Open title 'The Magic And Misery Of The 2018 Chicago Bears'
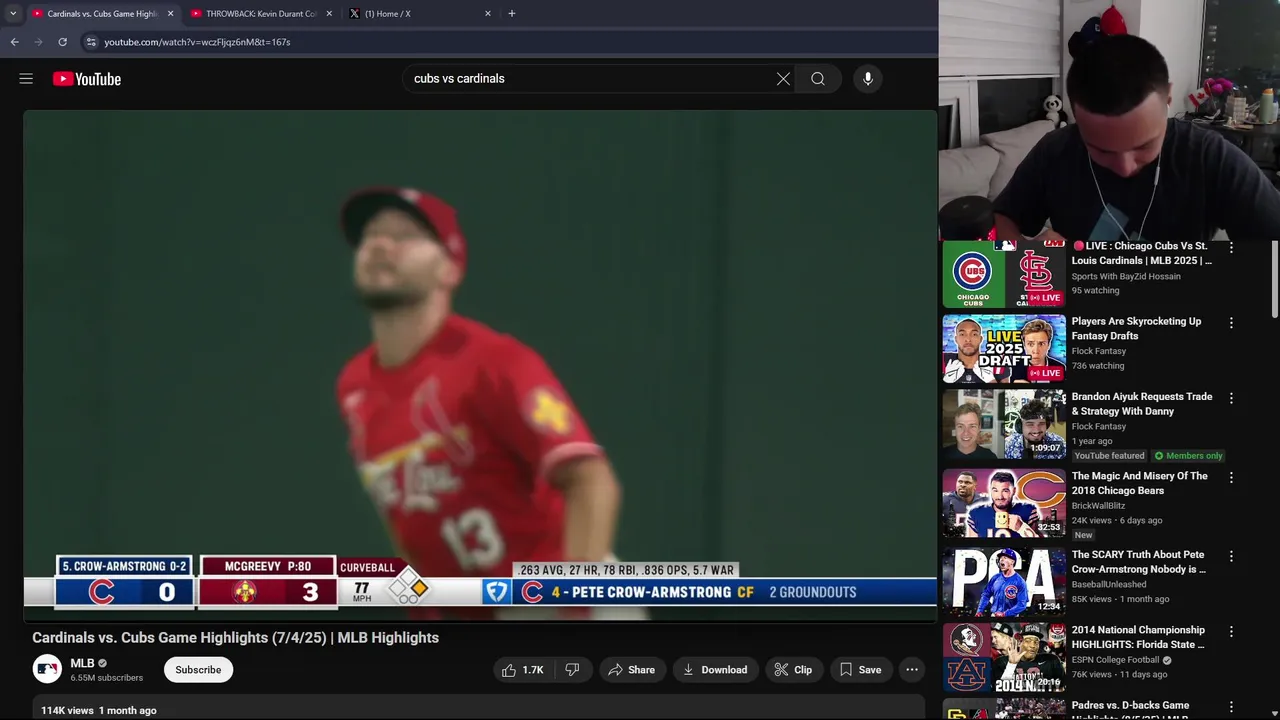This screenshot has height=720, width=1280. click(1140, 483)
